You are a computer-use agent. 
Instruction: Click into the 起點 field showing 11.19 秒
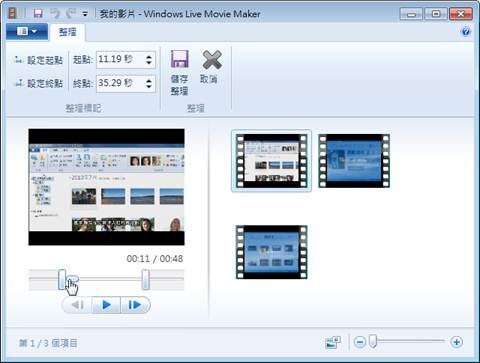(120, 60)
